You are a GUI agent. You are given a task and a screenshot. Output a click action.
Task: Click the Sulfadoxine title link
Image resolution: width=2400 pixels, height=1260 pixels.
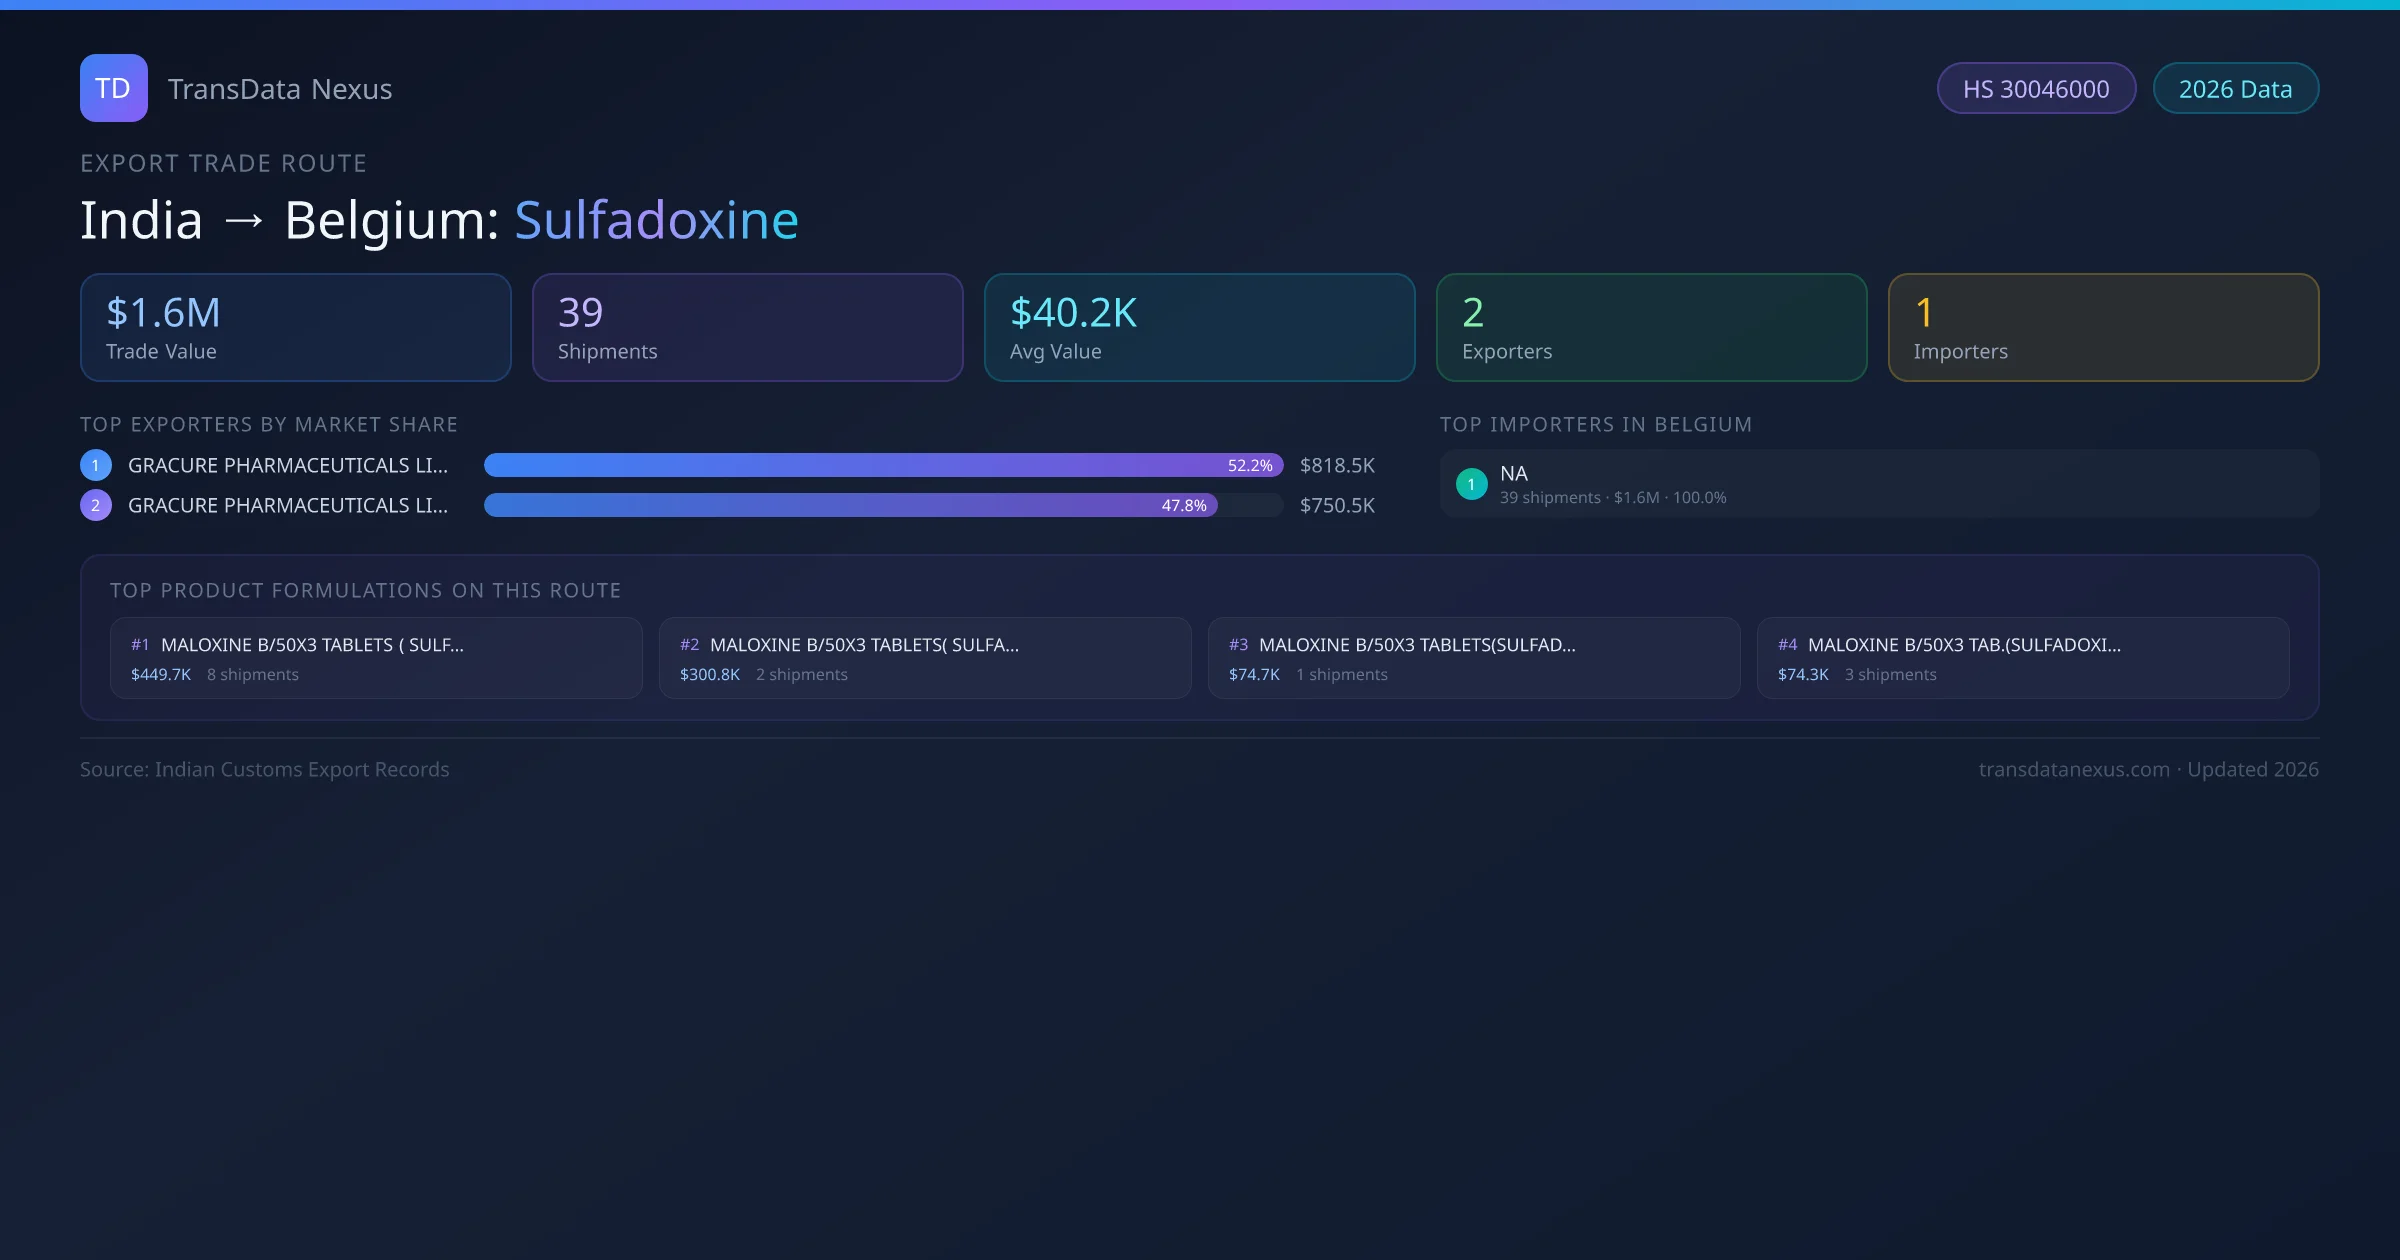[x=656, y=220]
